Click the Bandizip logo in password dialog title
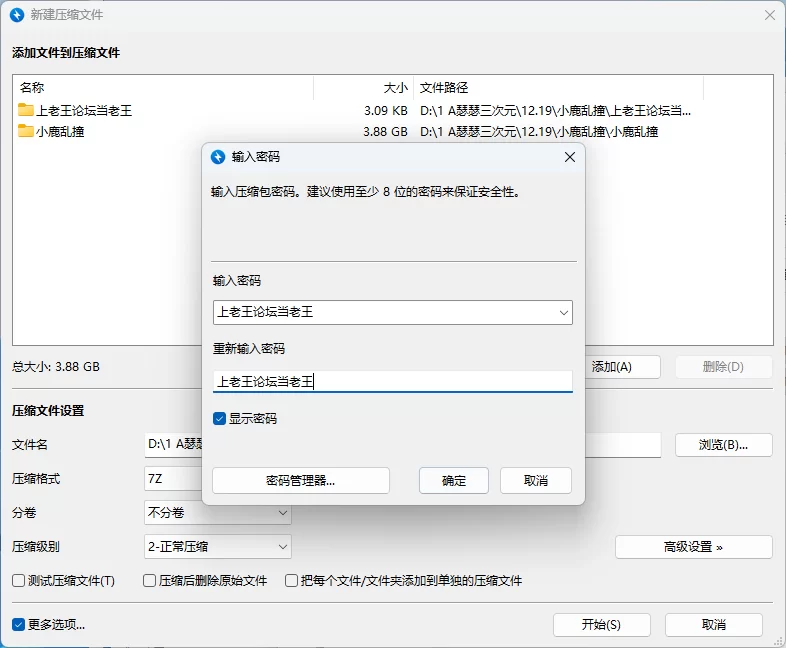 tap(218, 157)
